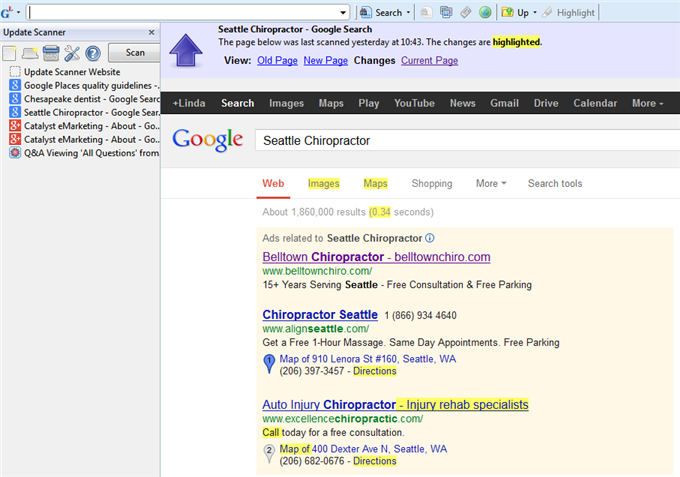Select the highlighted Maps results tab
The image size is (680, 477).
tap(375, 183)
